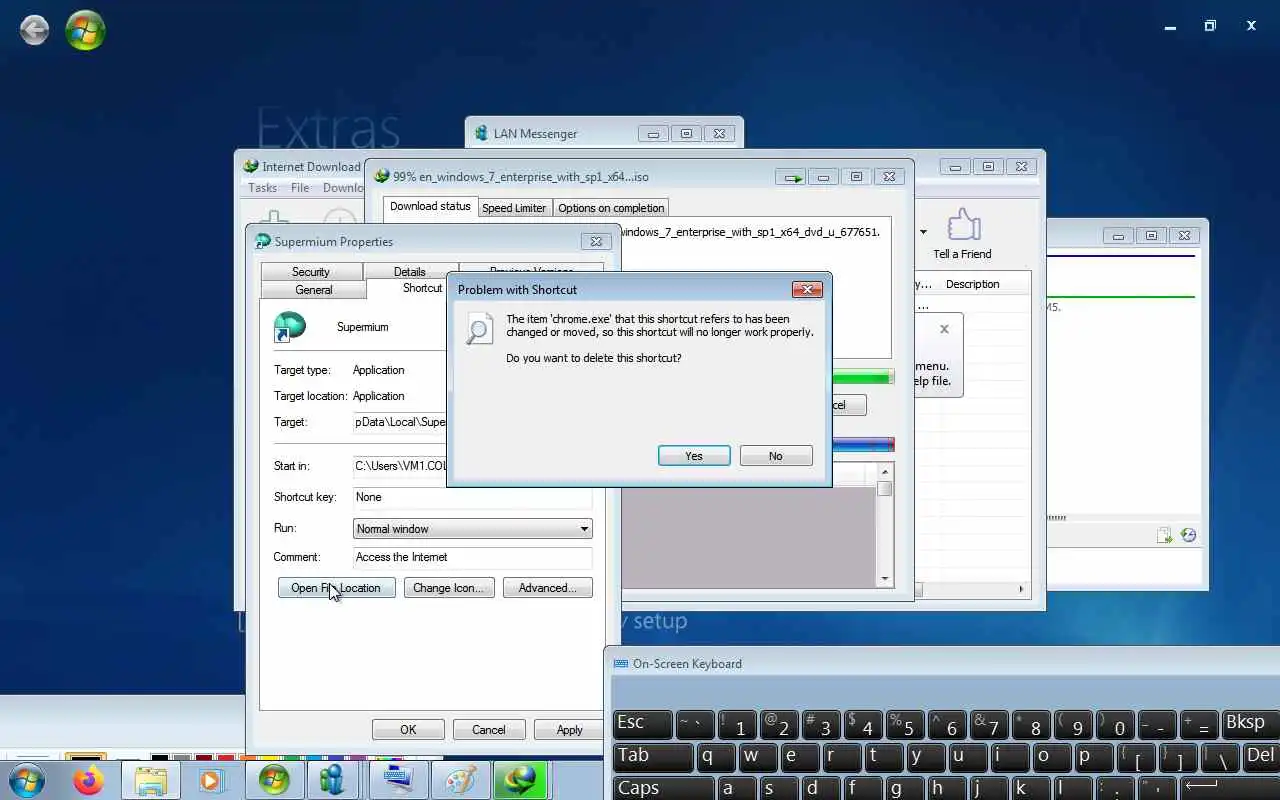The image size is (1280, 800).
Task: Click the back arrow at top-left
Action: pos(35,30)
